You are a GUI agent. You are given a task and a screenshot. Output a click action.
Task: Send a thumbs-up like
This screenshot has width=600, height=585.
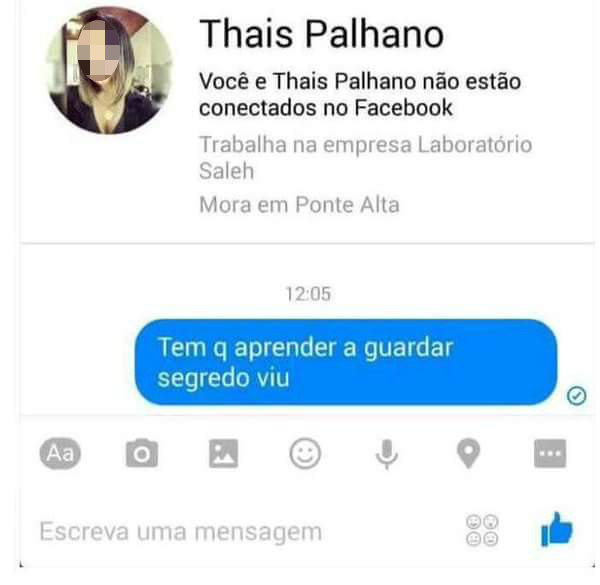(557, 530)
